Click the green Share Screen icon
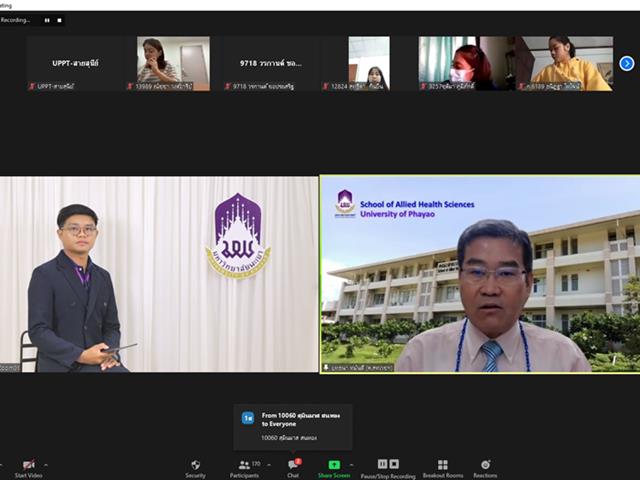This screenshot has width=640, height=480. click(334, 465)
